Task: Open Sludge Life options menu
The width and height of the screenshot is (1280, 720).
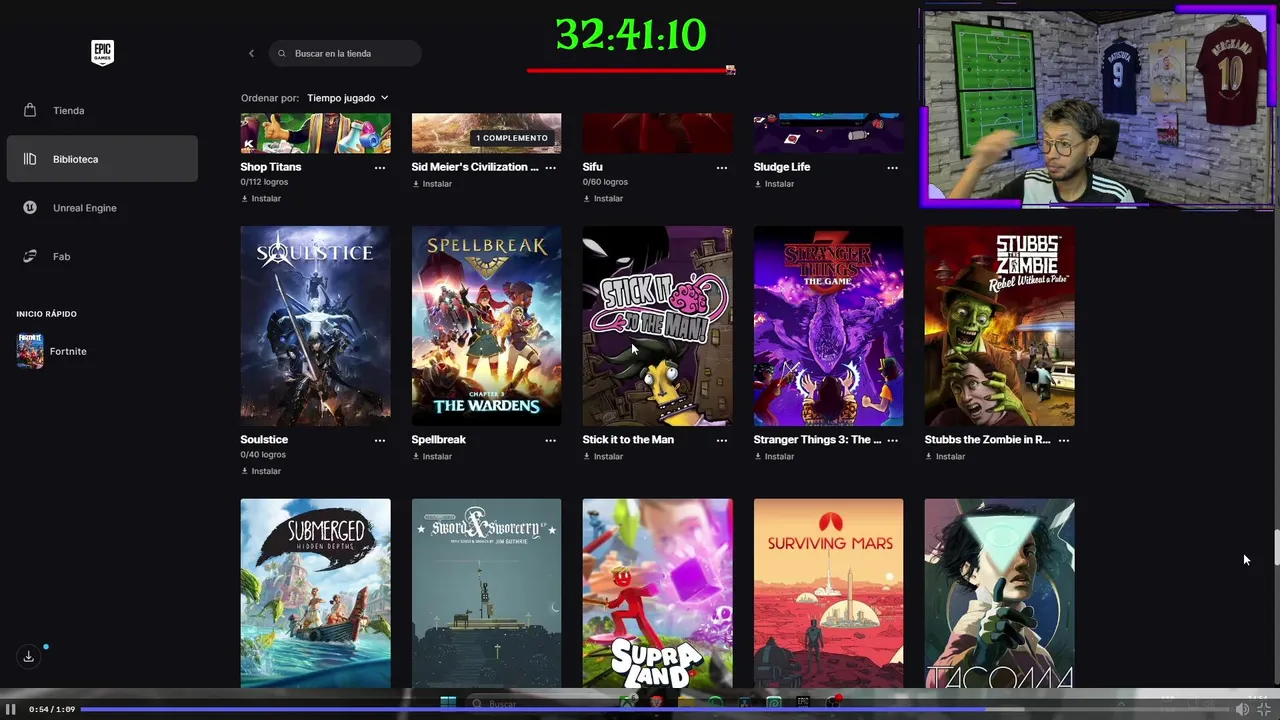Action: coord(893,167)
